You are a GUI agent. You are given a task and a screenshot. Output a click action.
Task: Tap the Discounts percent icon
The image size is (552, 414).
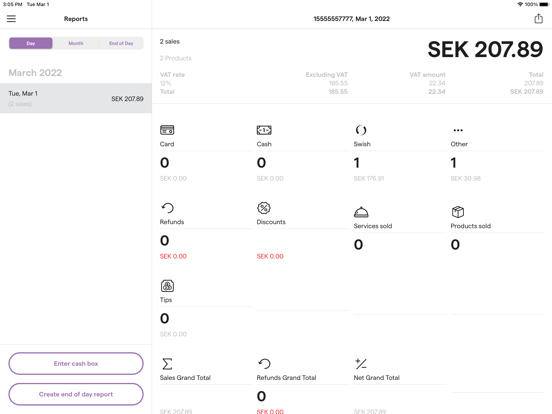[264, 208]
